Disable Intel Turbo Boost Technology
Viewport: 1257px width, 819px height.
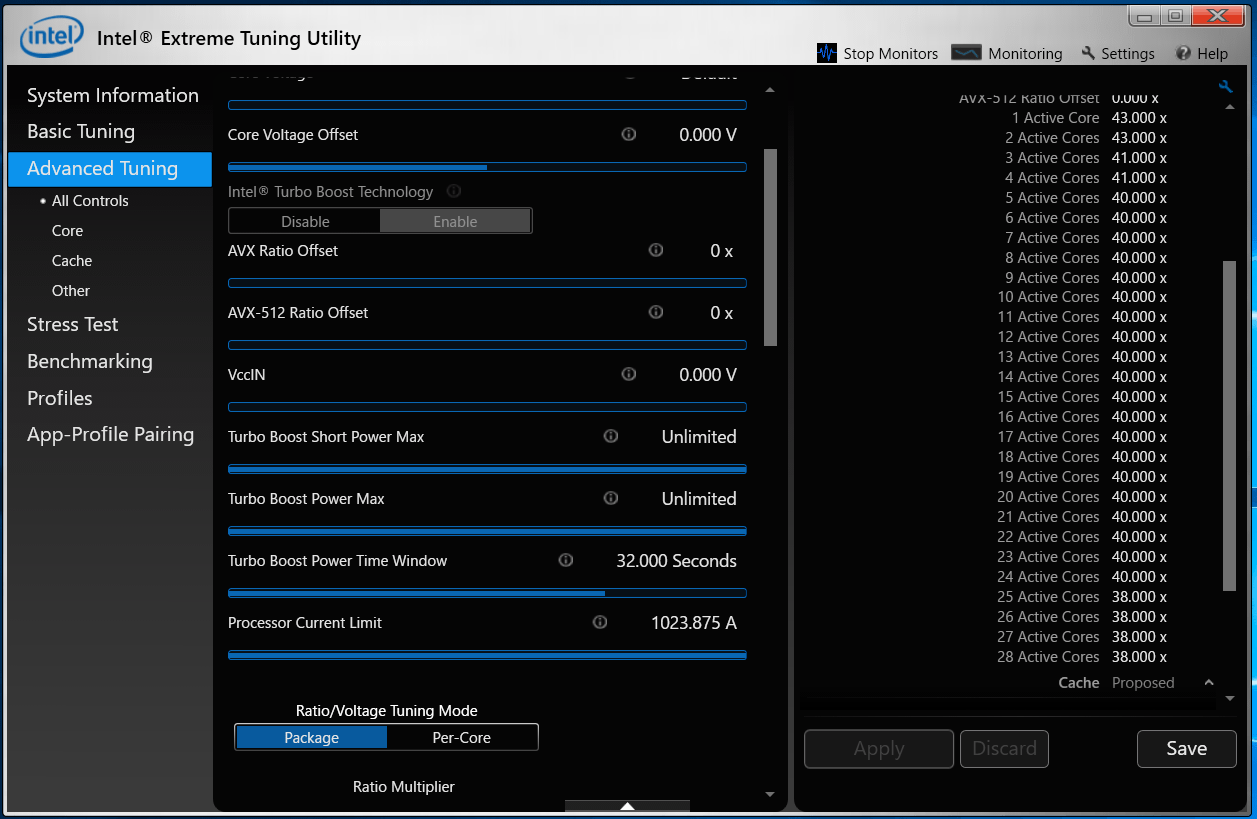(305, 221)
